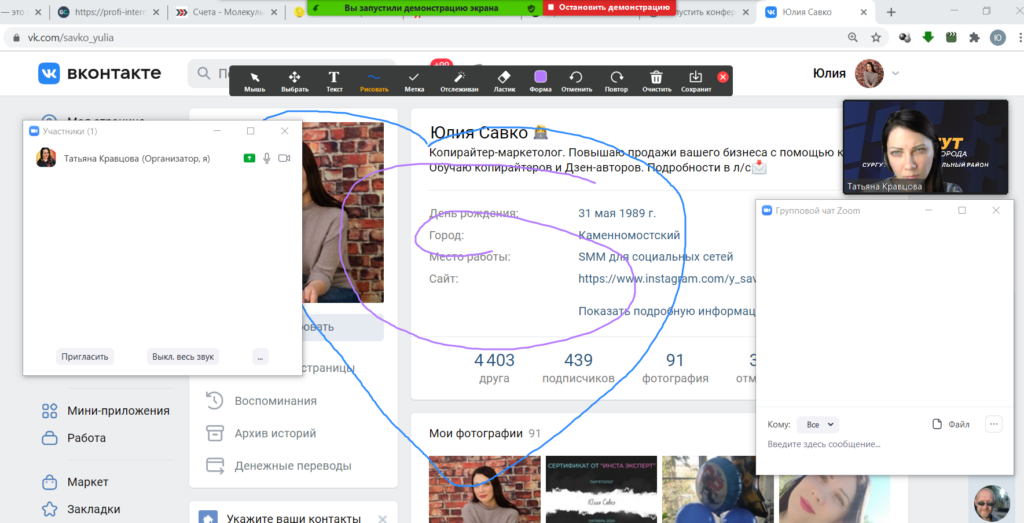This screenshot has height=523, width=1024.
Task: Open city link Каменномостский
Action: (629, 235)
